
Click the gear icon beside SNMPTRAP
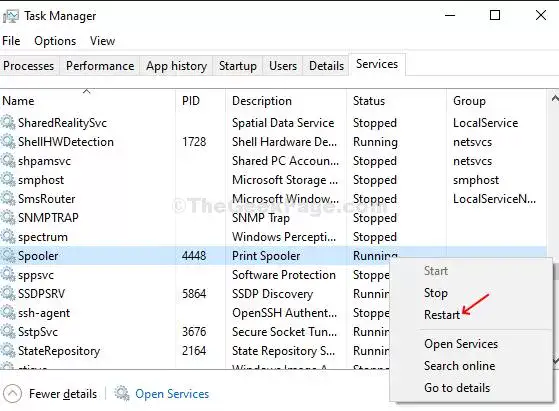[8, 217]
